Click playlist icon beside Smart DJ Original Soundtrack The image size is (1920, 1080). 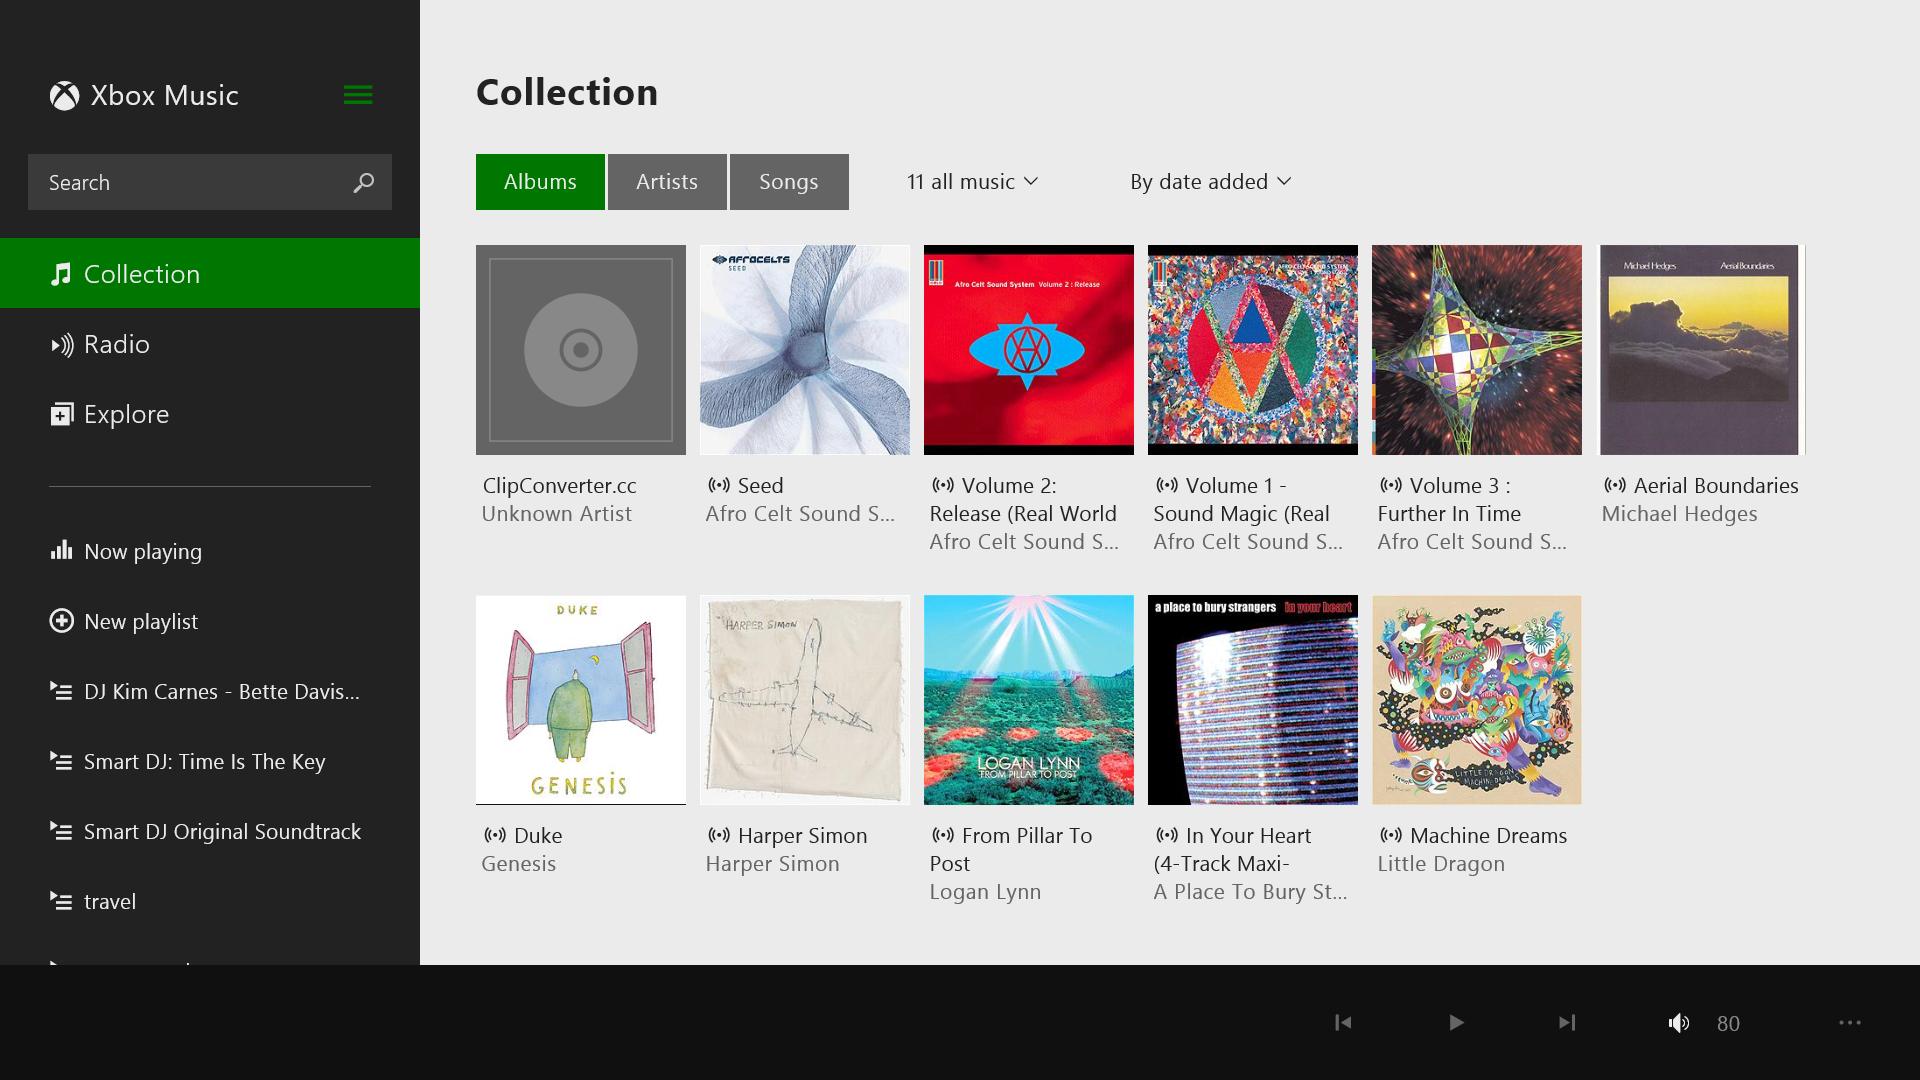pos(61,831)
